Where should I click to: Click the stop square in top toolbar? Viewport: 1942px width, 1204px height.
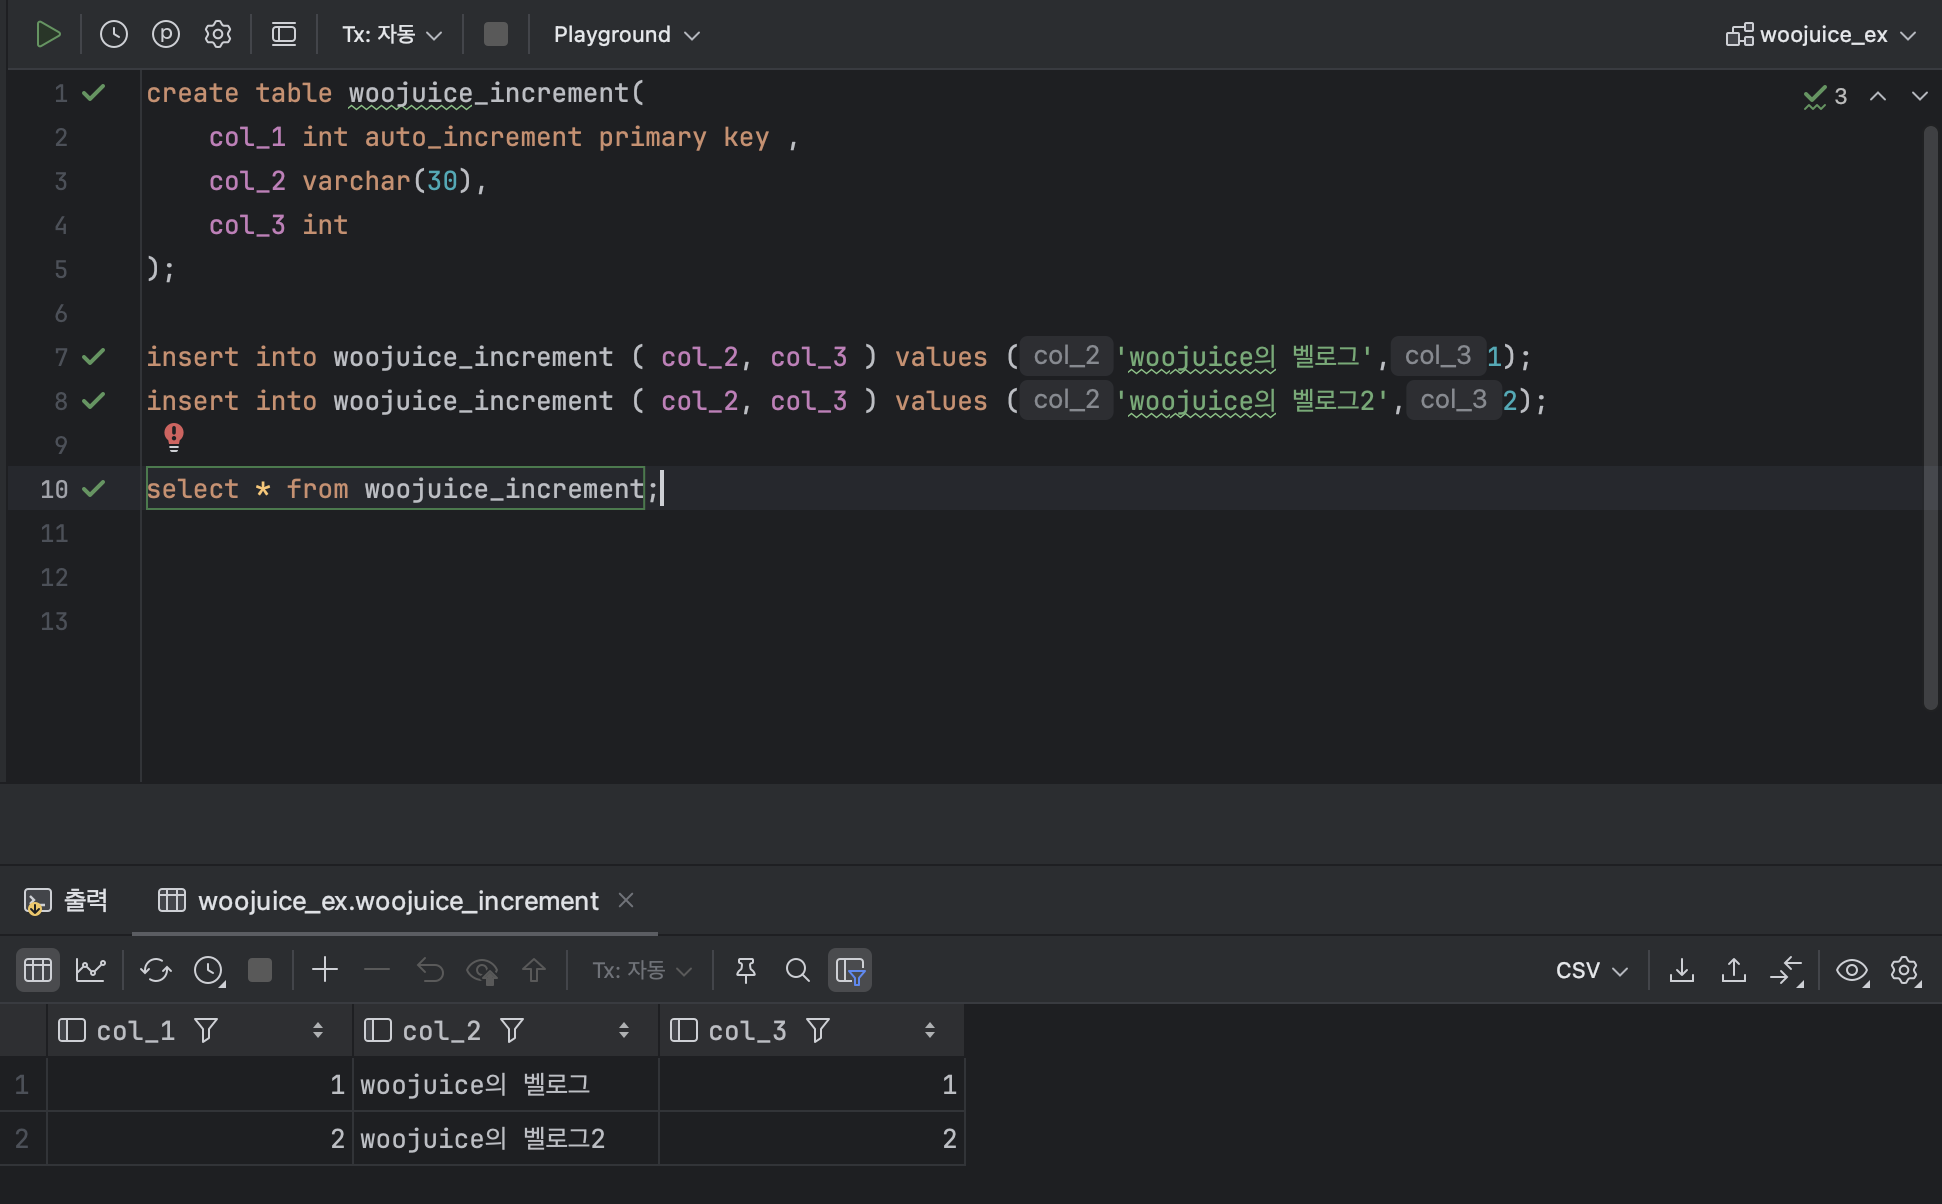(496, 35)
